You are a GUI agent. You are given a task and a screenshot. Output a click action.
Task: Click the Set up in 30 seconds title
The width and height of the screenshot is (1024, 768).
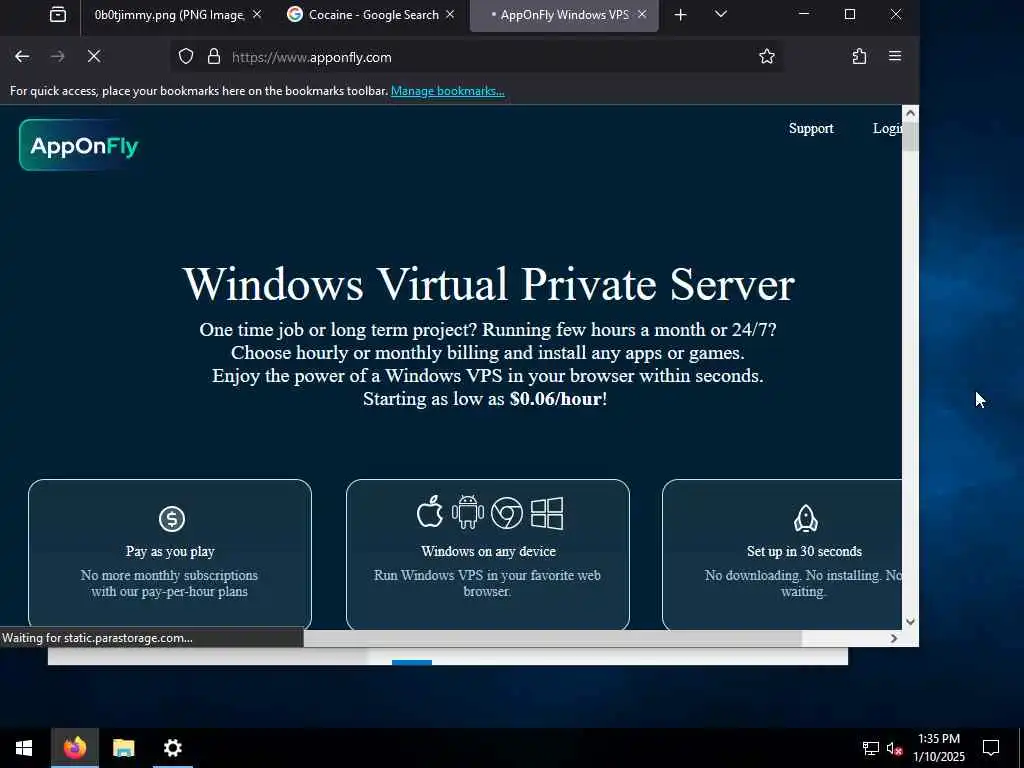[804, 551]
